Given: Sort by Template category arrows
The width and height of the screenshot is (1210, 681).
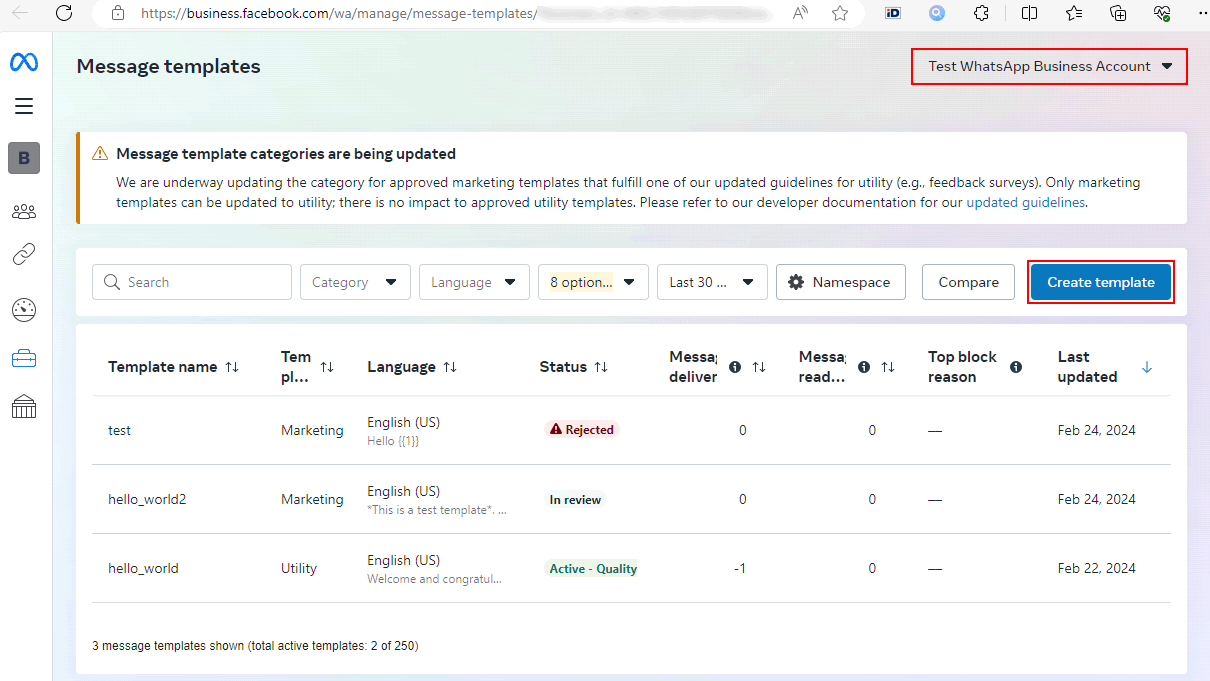Looking at the screenshot, I should pos(327,367).
